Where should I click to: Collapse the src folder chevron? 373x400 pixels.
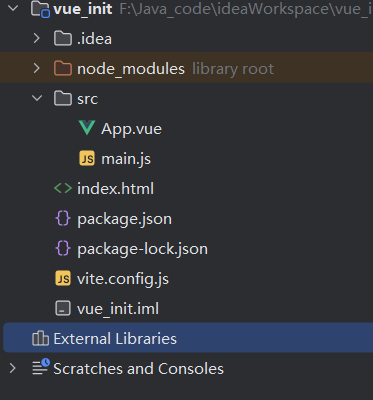coord(37,98)
